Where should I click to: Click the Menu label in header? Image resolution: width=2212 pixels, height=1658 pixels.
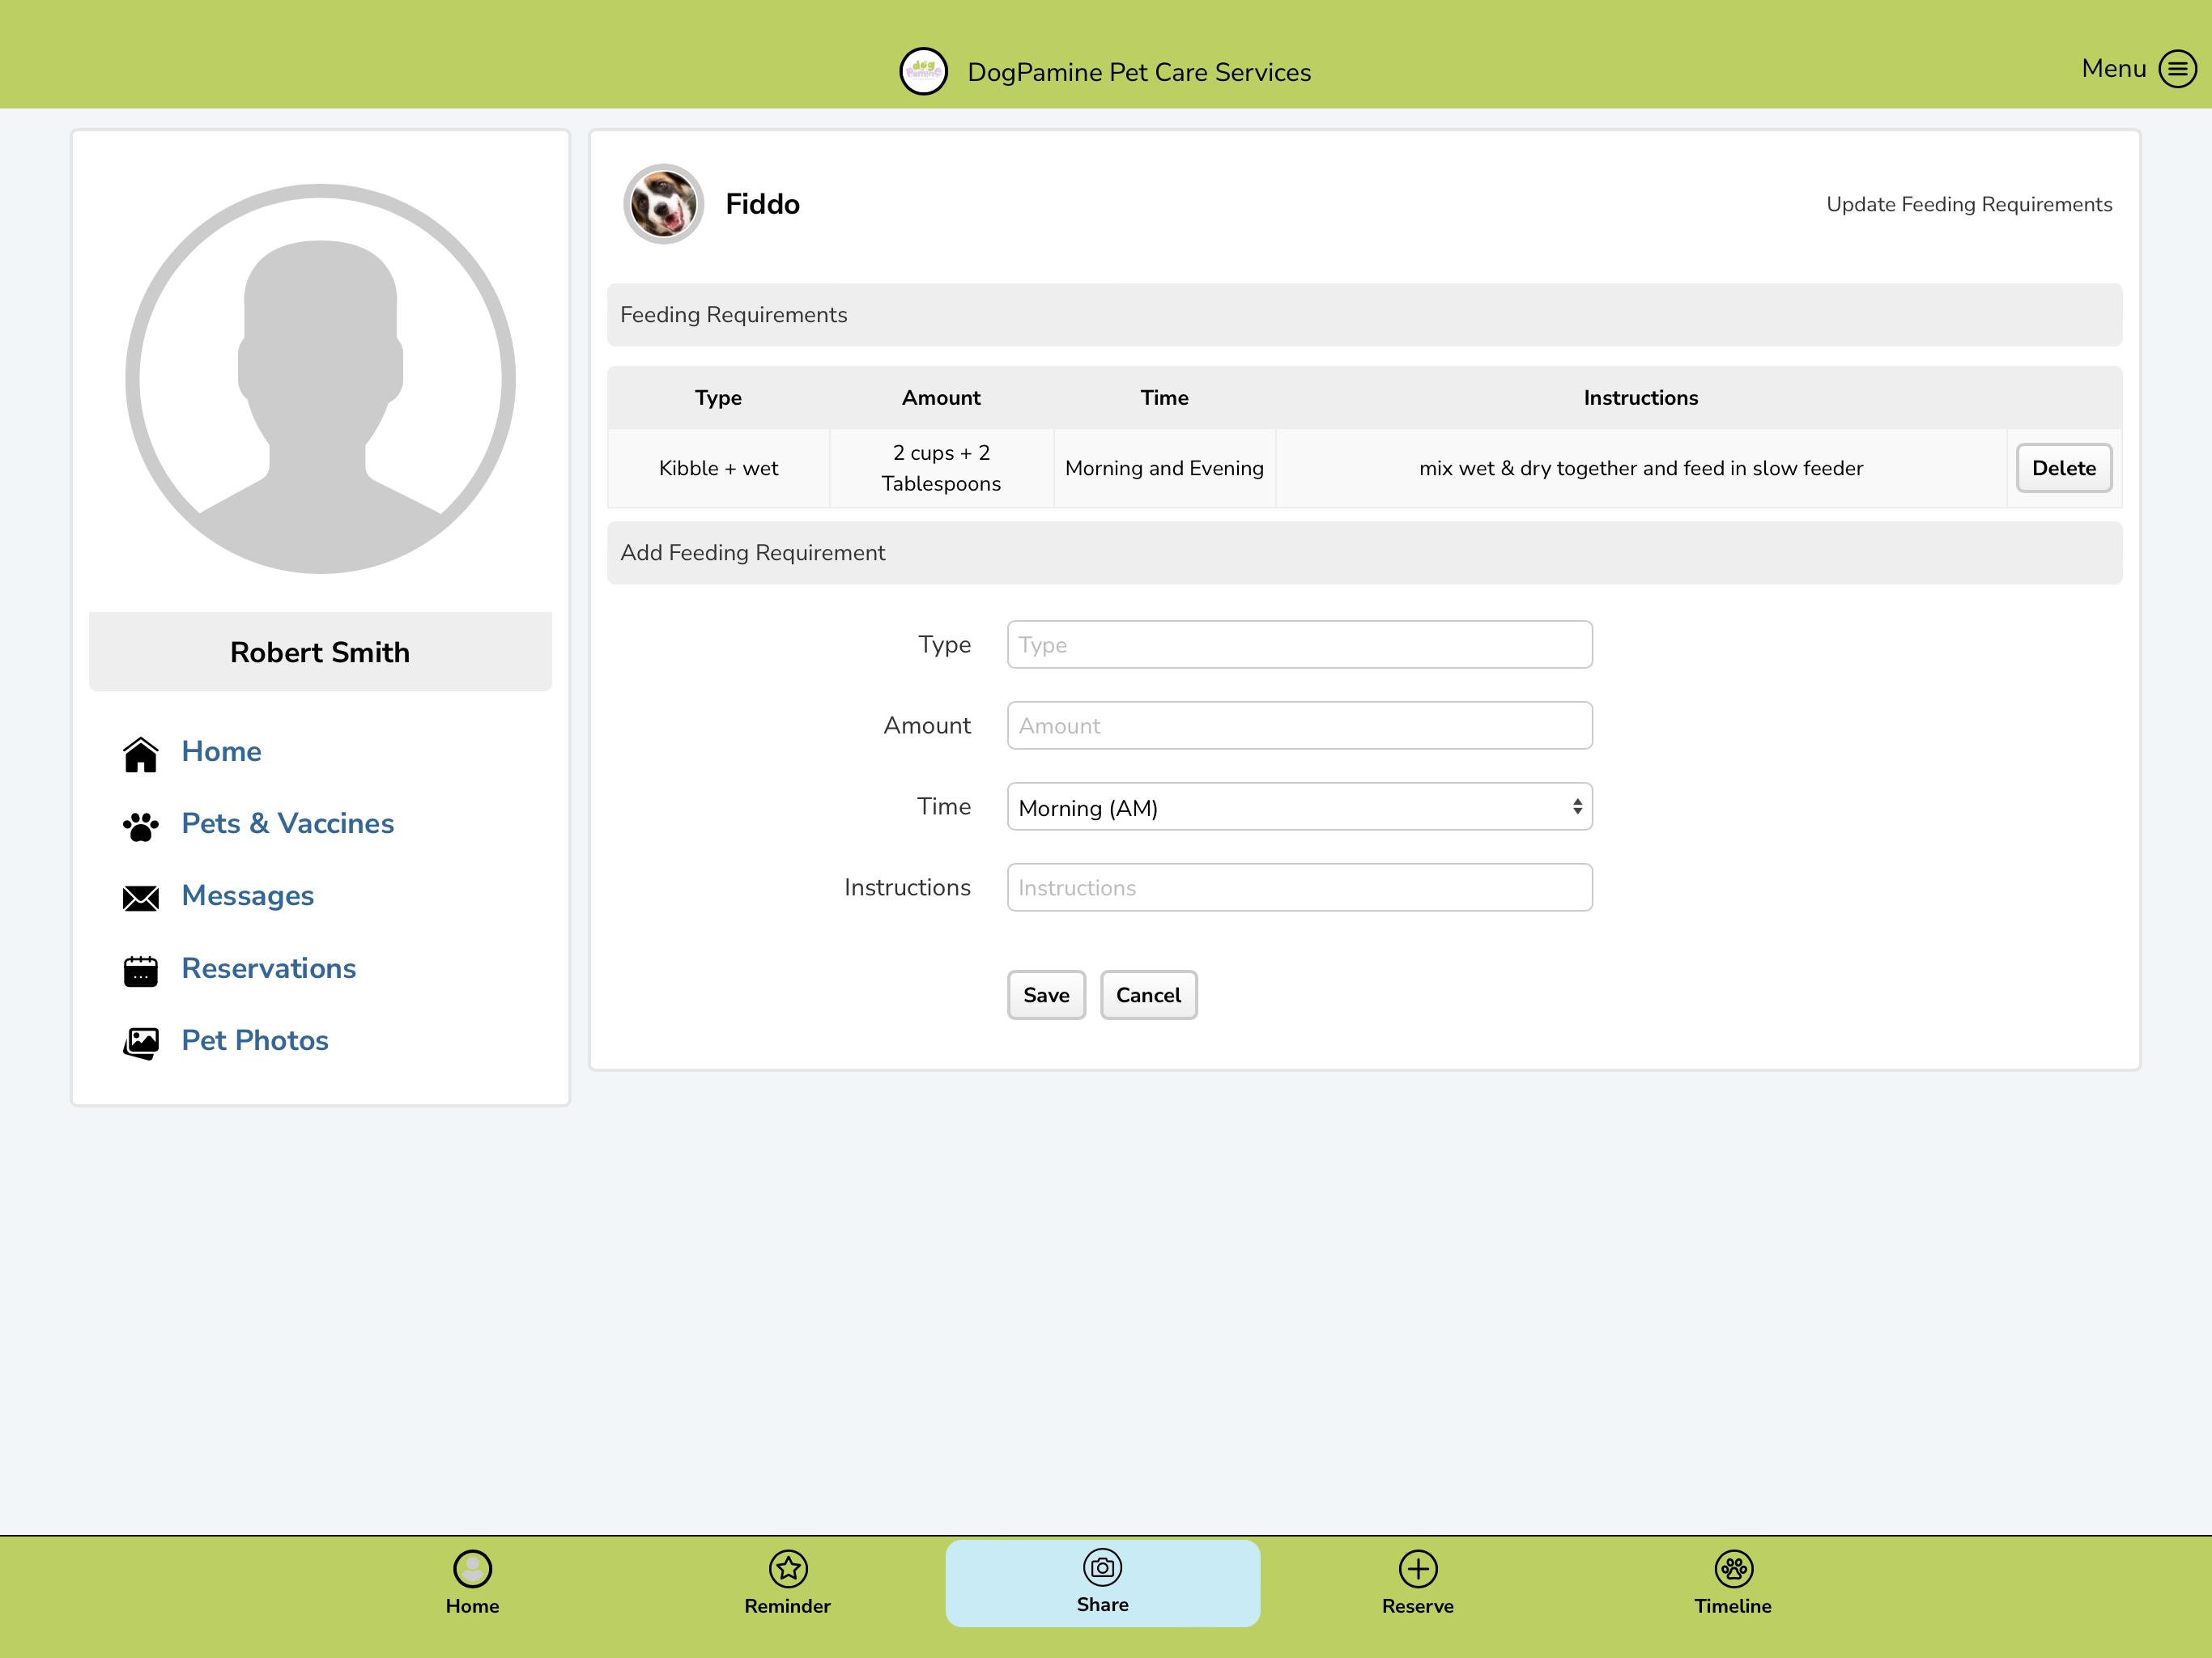pyautogui.click(x=2114, y=68)
